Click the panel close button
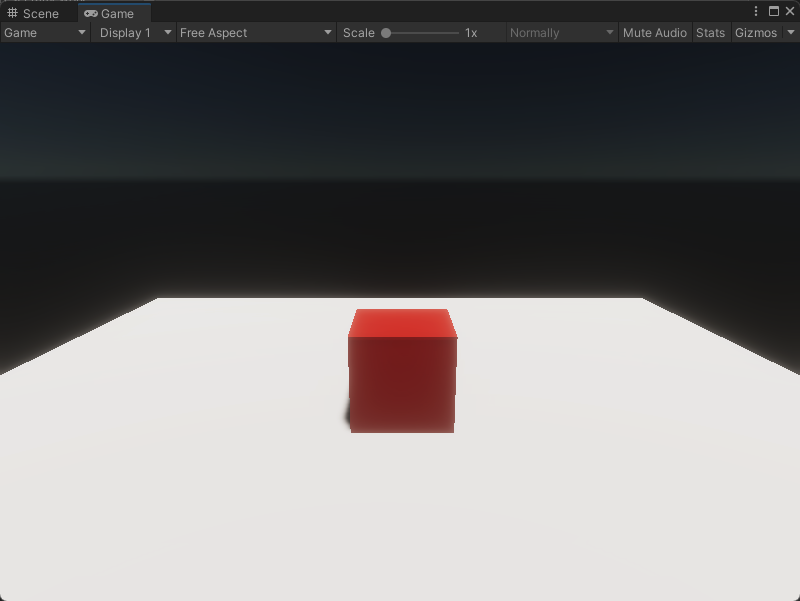Screen dimensions: 800x601 pyautogui.click(x=791, y=10)
